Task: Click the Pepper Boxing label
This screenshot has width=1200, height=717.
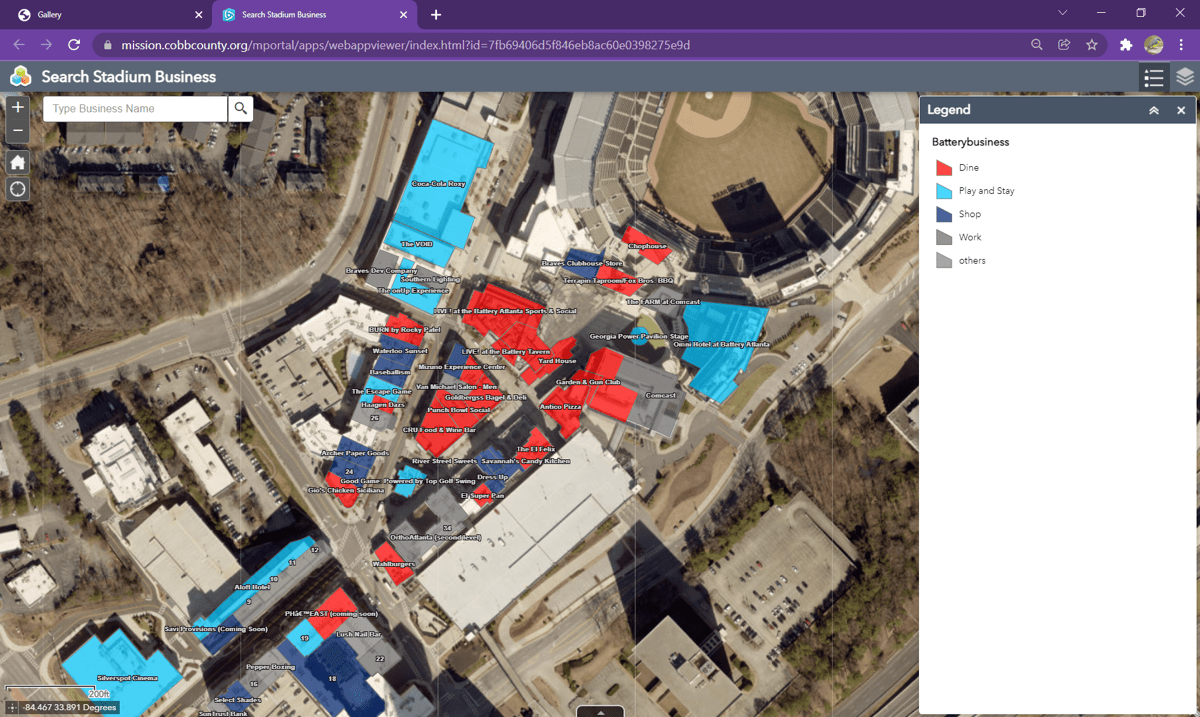Action: 270,666
